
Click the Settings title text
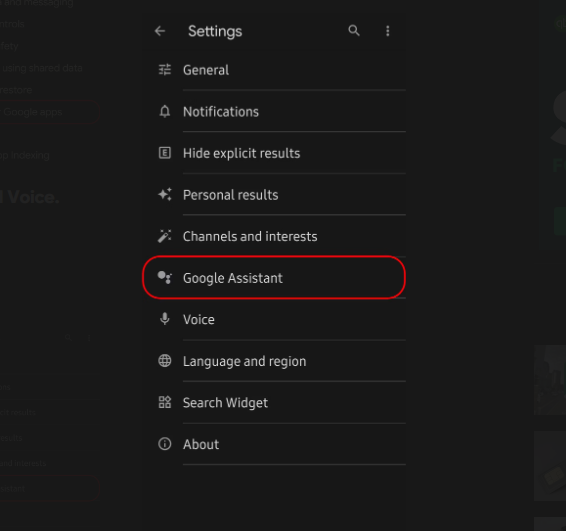215,31
